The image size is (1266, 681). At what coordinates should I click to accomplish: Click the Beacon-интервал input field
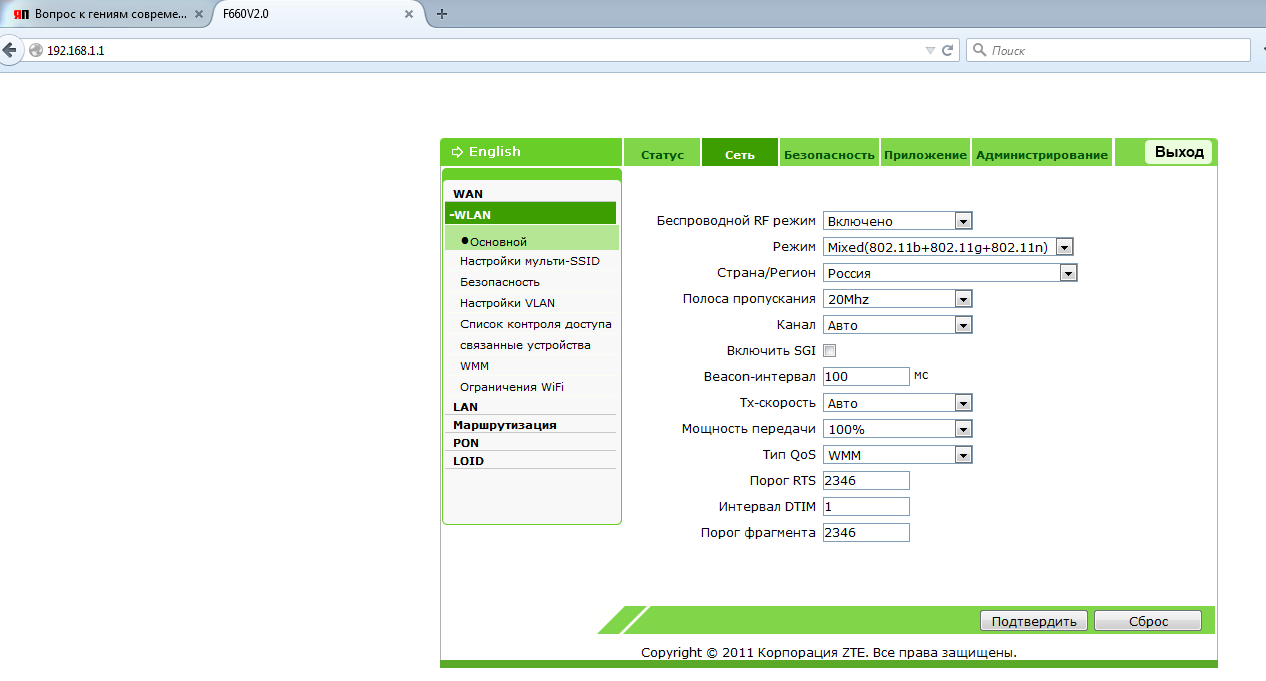click(865, 377)
